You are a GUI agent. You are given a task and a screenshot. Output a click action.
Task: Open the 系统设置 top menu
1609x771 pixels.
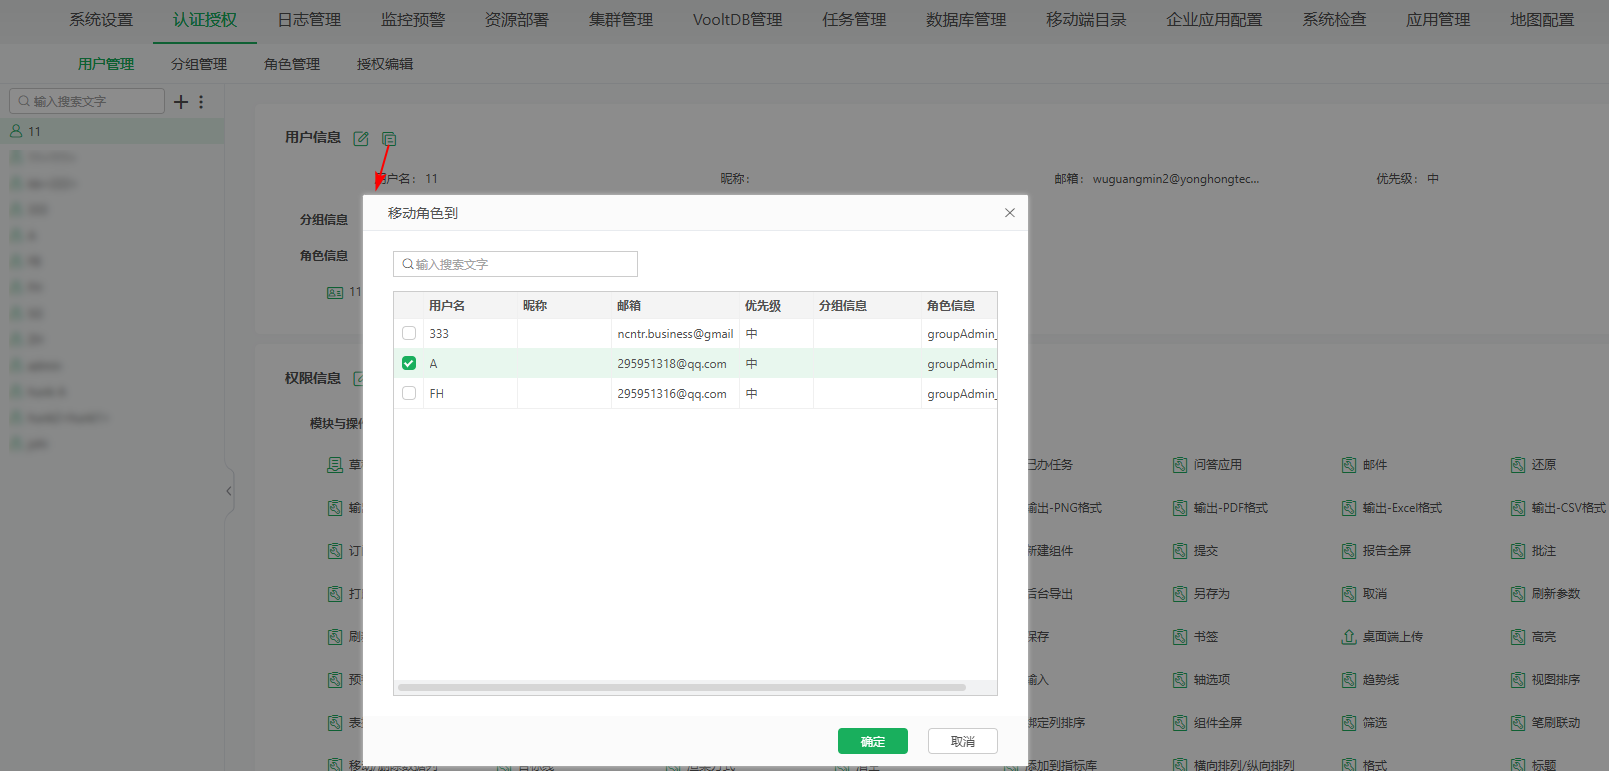coord(101,20)
